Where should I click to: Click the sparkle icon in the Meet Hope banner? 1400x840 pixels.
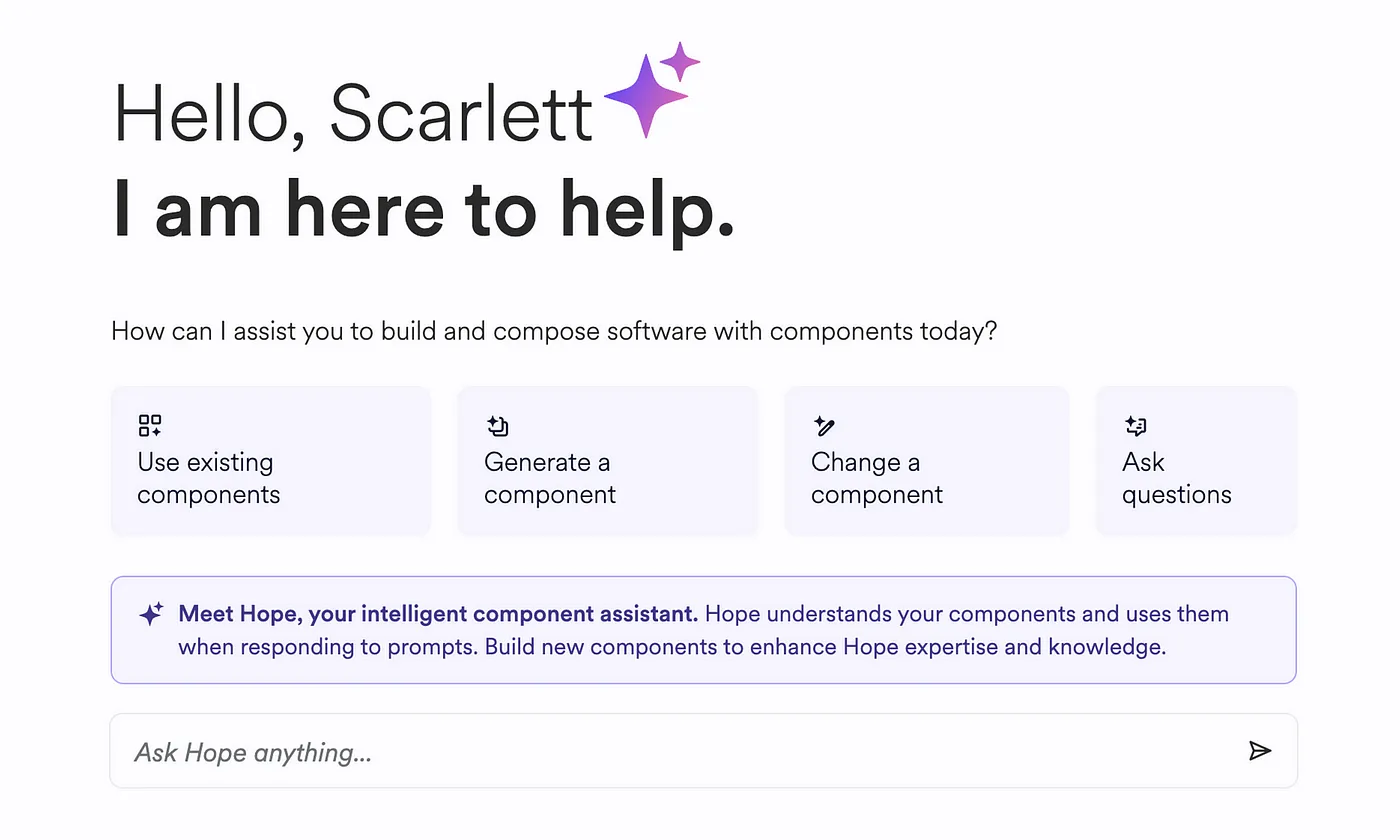coord(151,614)
